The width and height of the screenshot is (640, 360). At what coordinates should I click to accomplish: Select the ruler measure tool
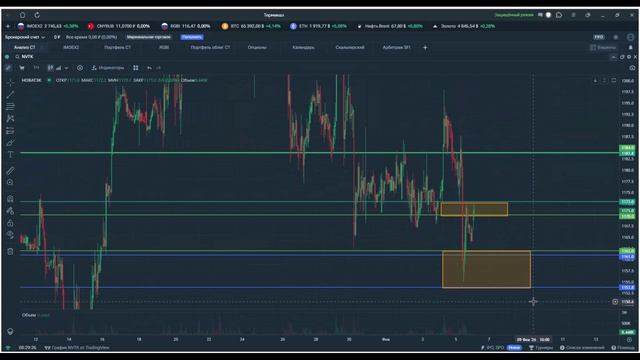11,171
